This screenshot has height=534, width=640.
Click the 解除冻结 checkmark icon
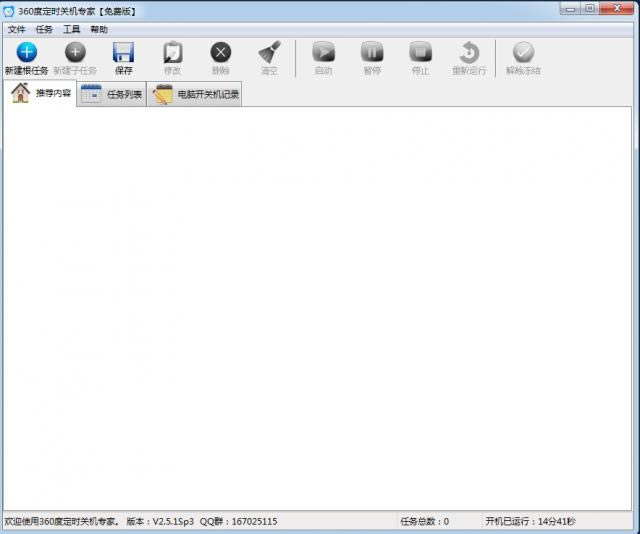coord(524,52)
